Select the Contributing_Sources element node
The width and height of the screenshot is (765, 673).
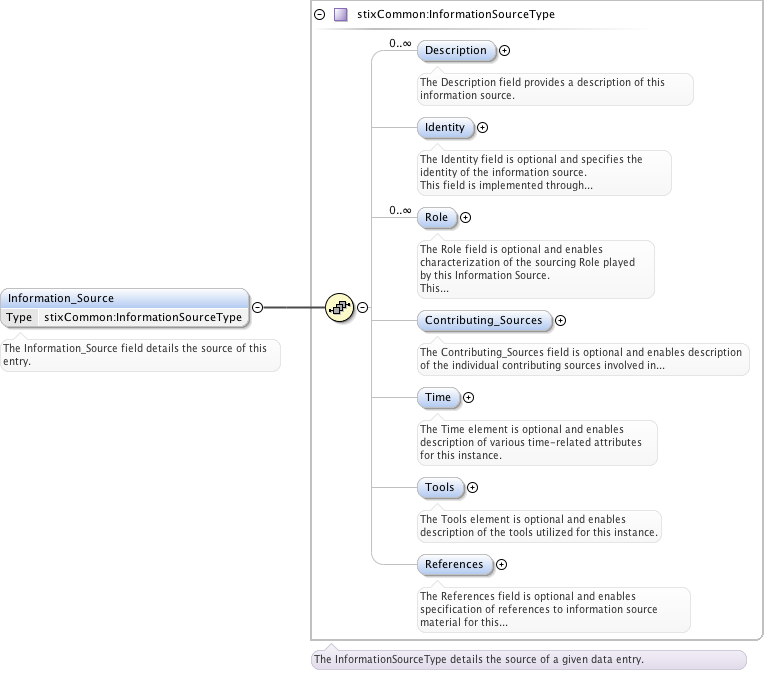pos(483,321)
